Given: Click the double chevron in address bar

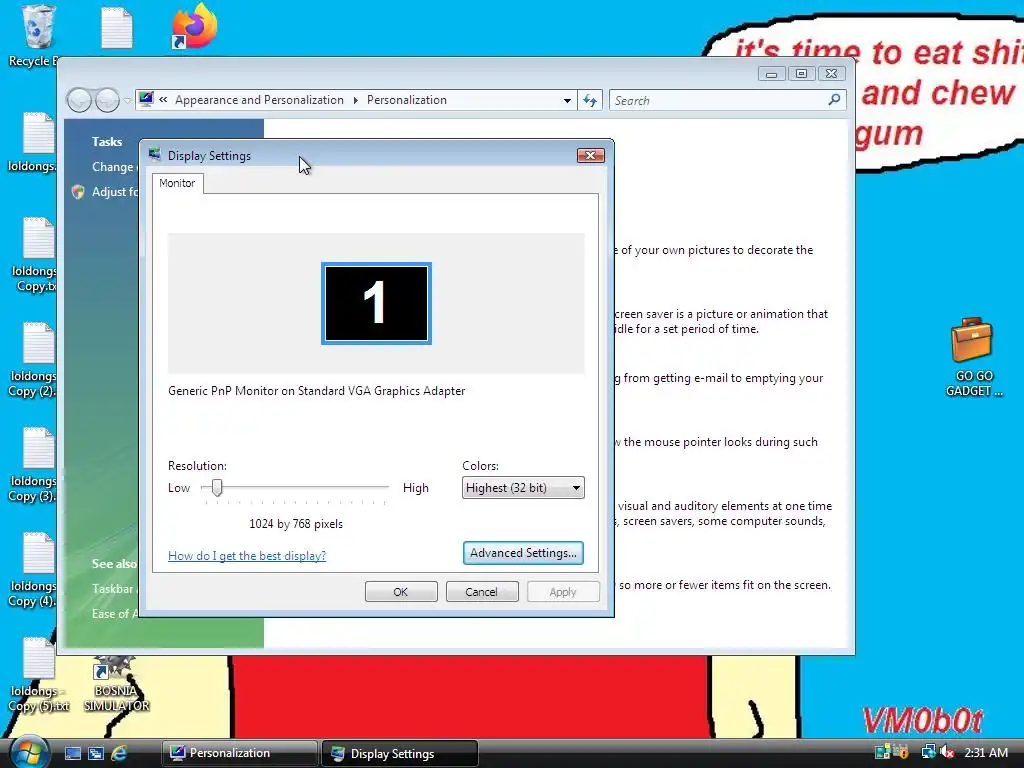Looking at the screenshot, I should click(163, 99).
